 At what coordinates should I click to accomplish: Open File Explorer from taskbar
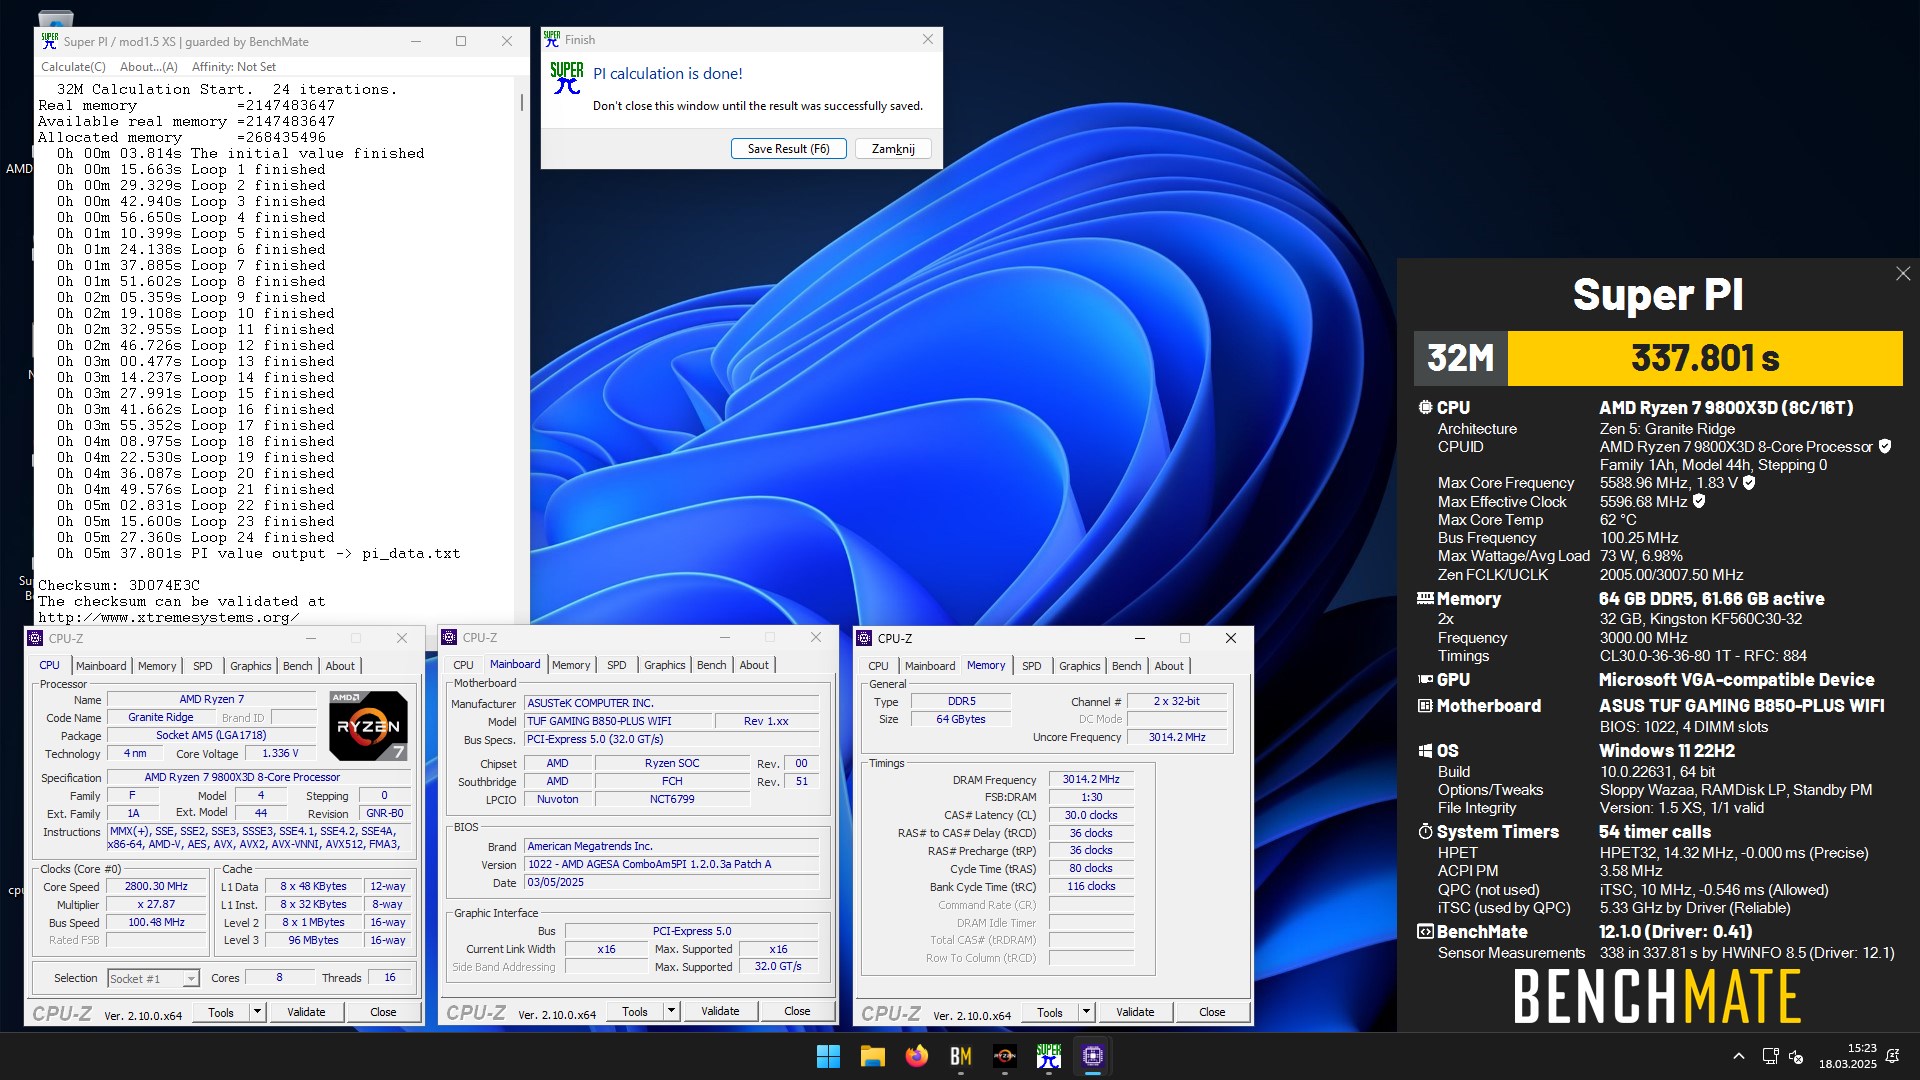tap(872, 1056)
